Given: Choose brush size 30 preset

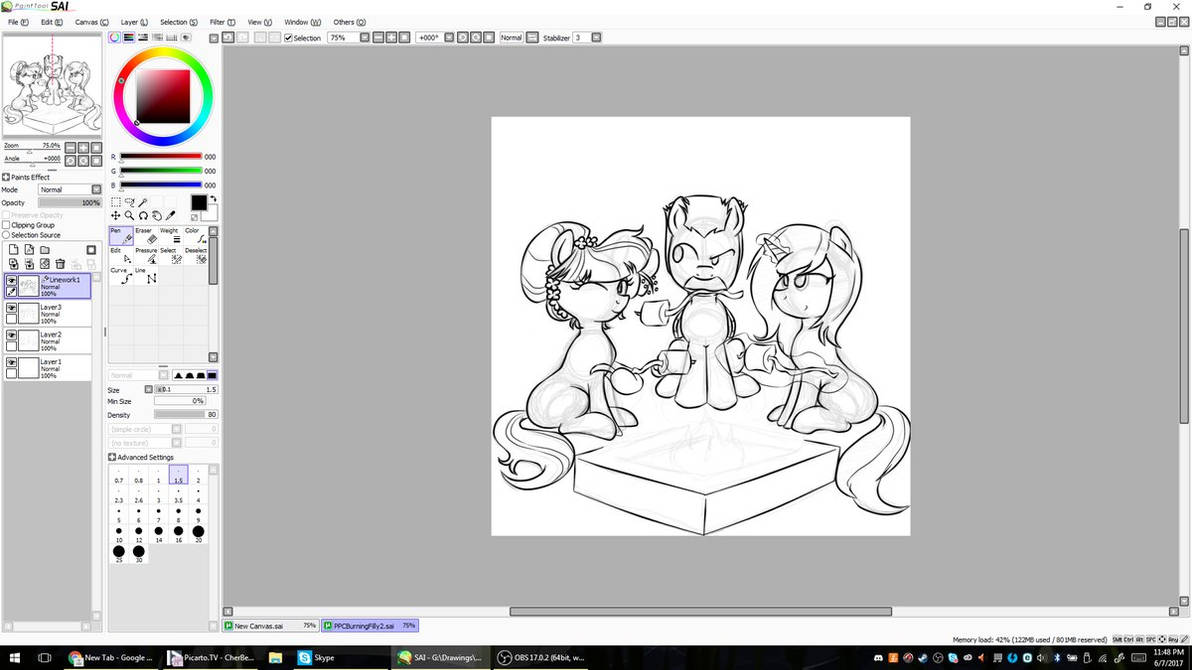Looking at the screenshot, I should [x=138, y=554].
